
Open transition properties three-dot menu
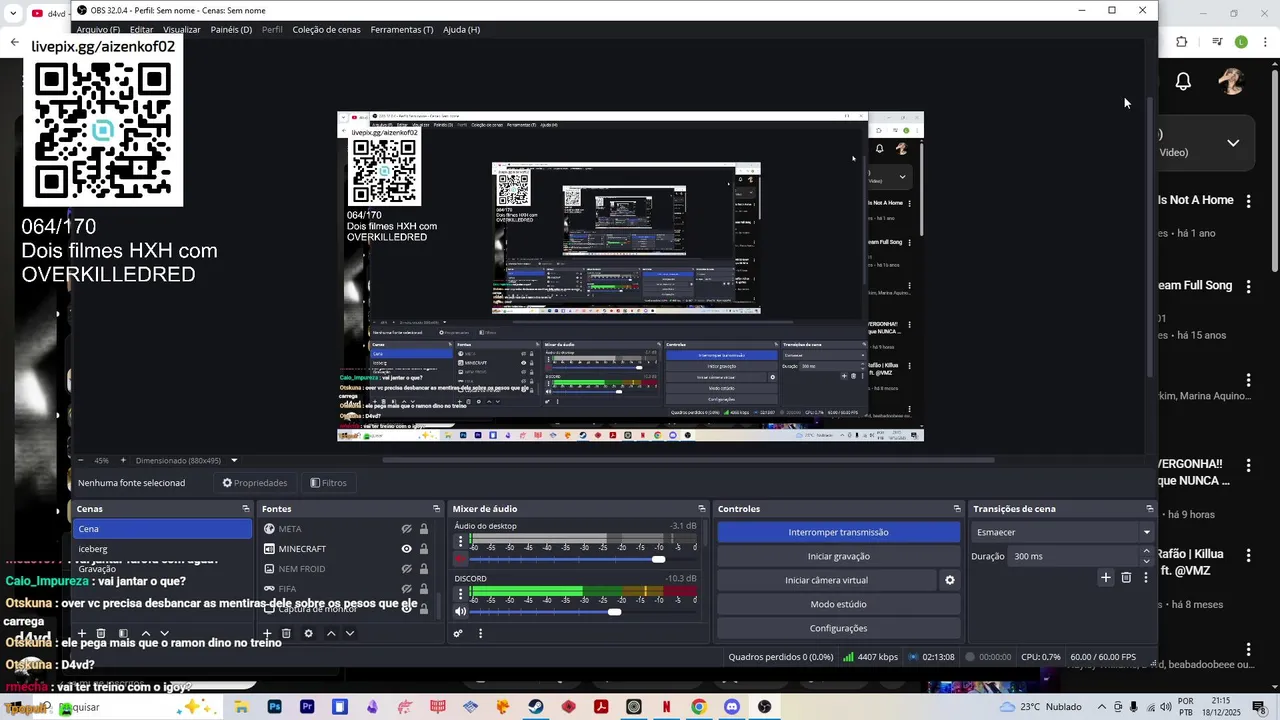(1146, 577)
